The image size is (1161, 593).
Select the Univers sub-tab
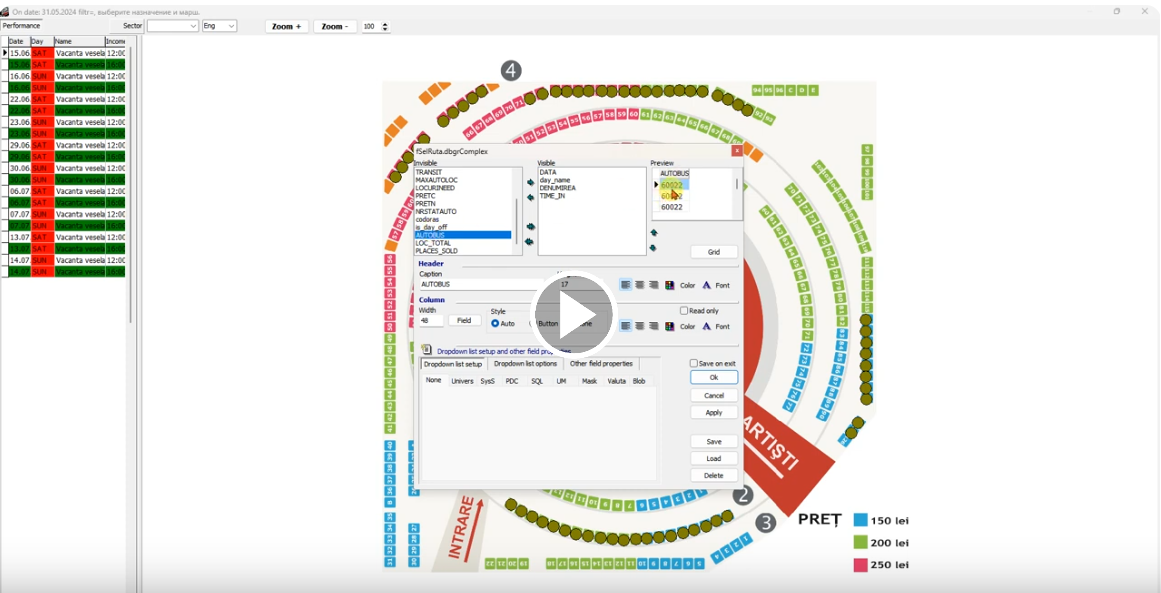pos(462,381)
